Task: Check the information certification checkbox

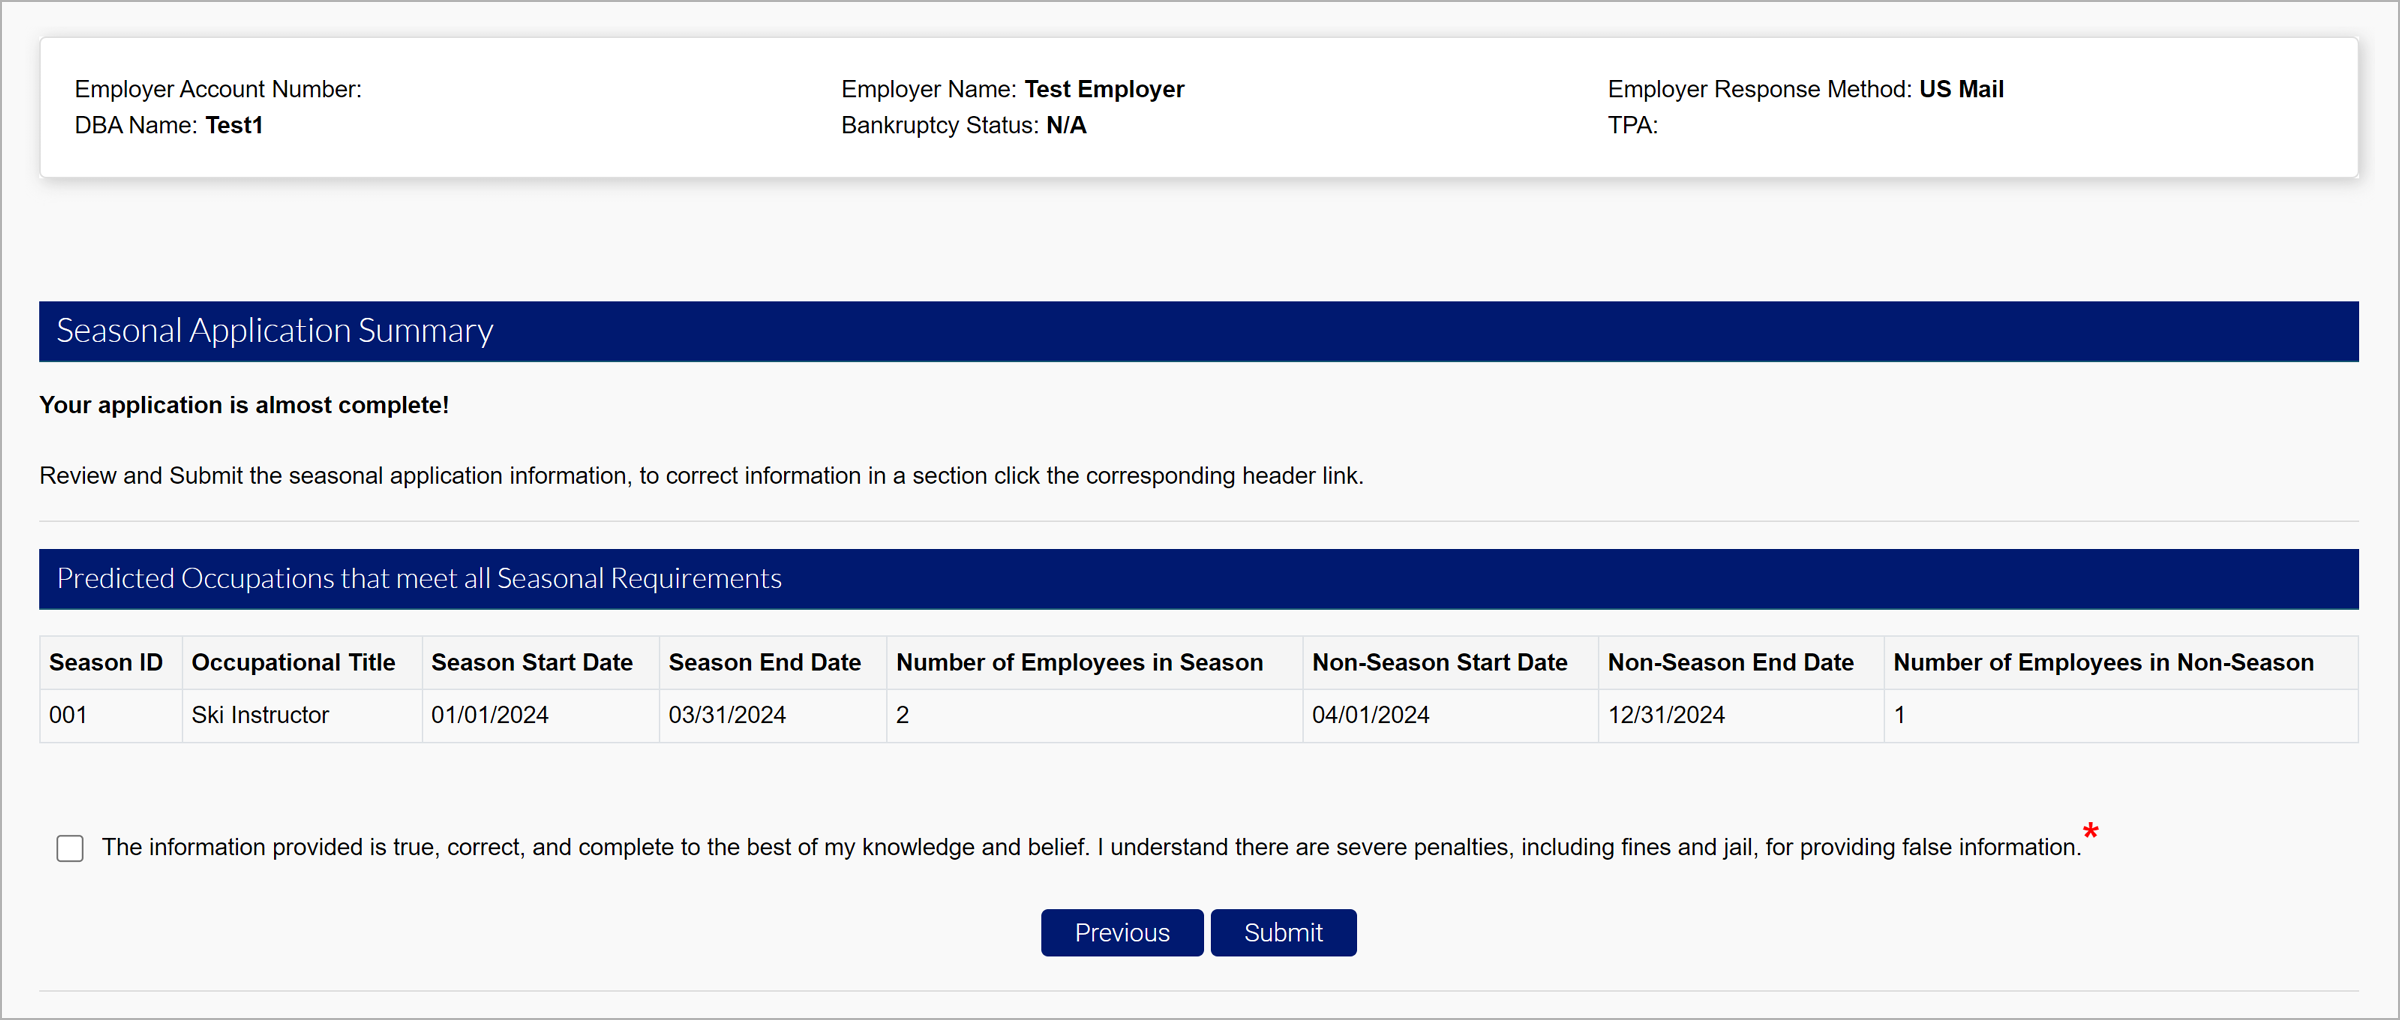Action: (70, 848)
